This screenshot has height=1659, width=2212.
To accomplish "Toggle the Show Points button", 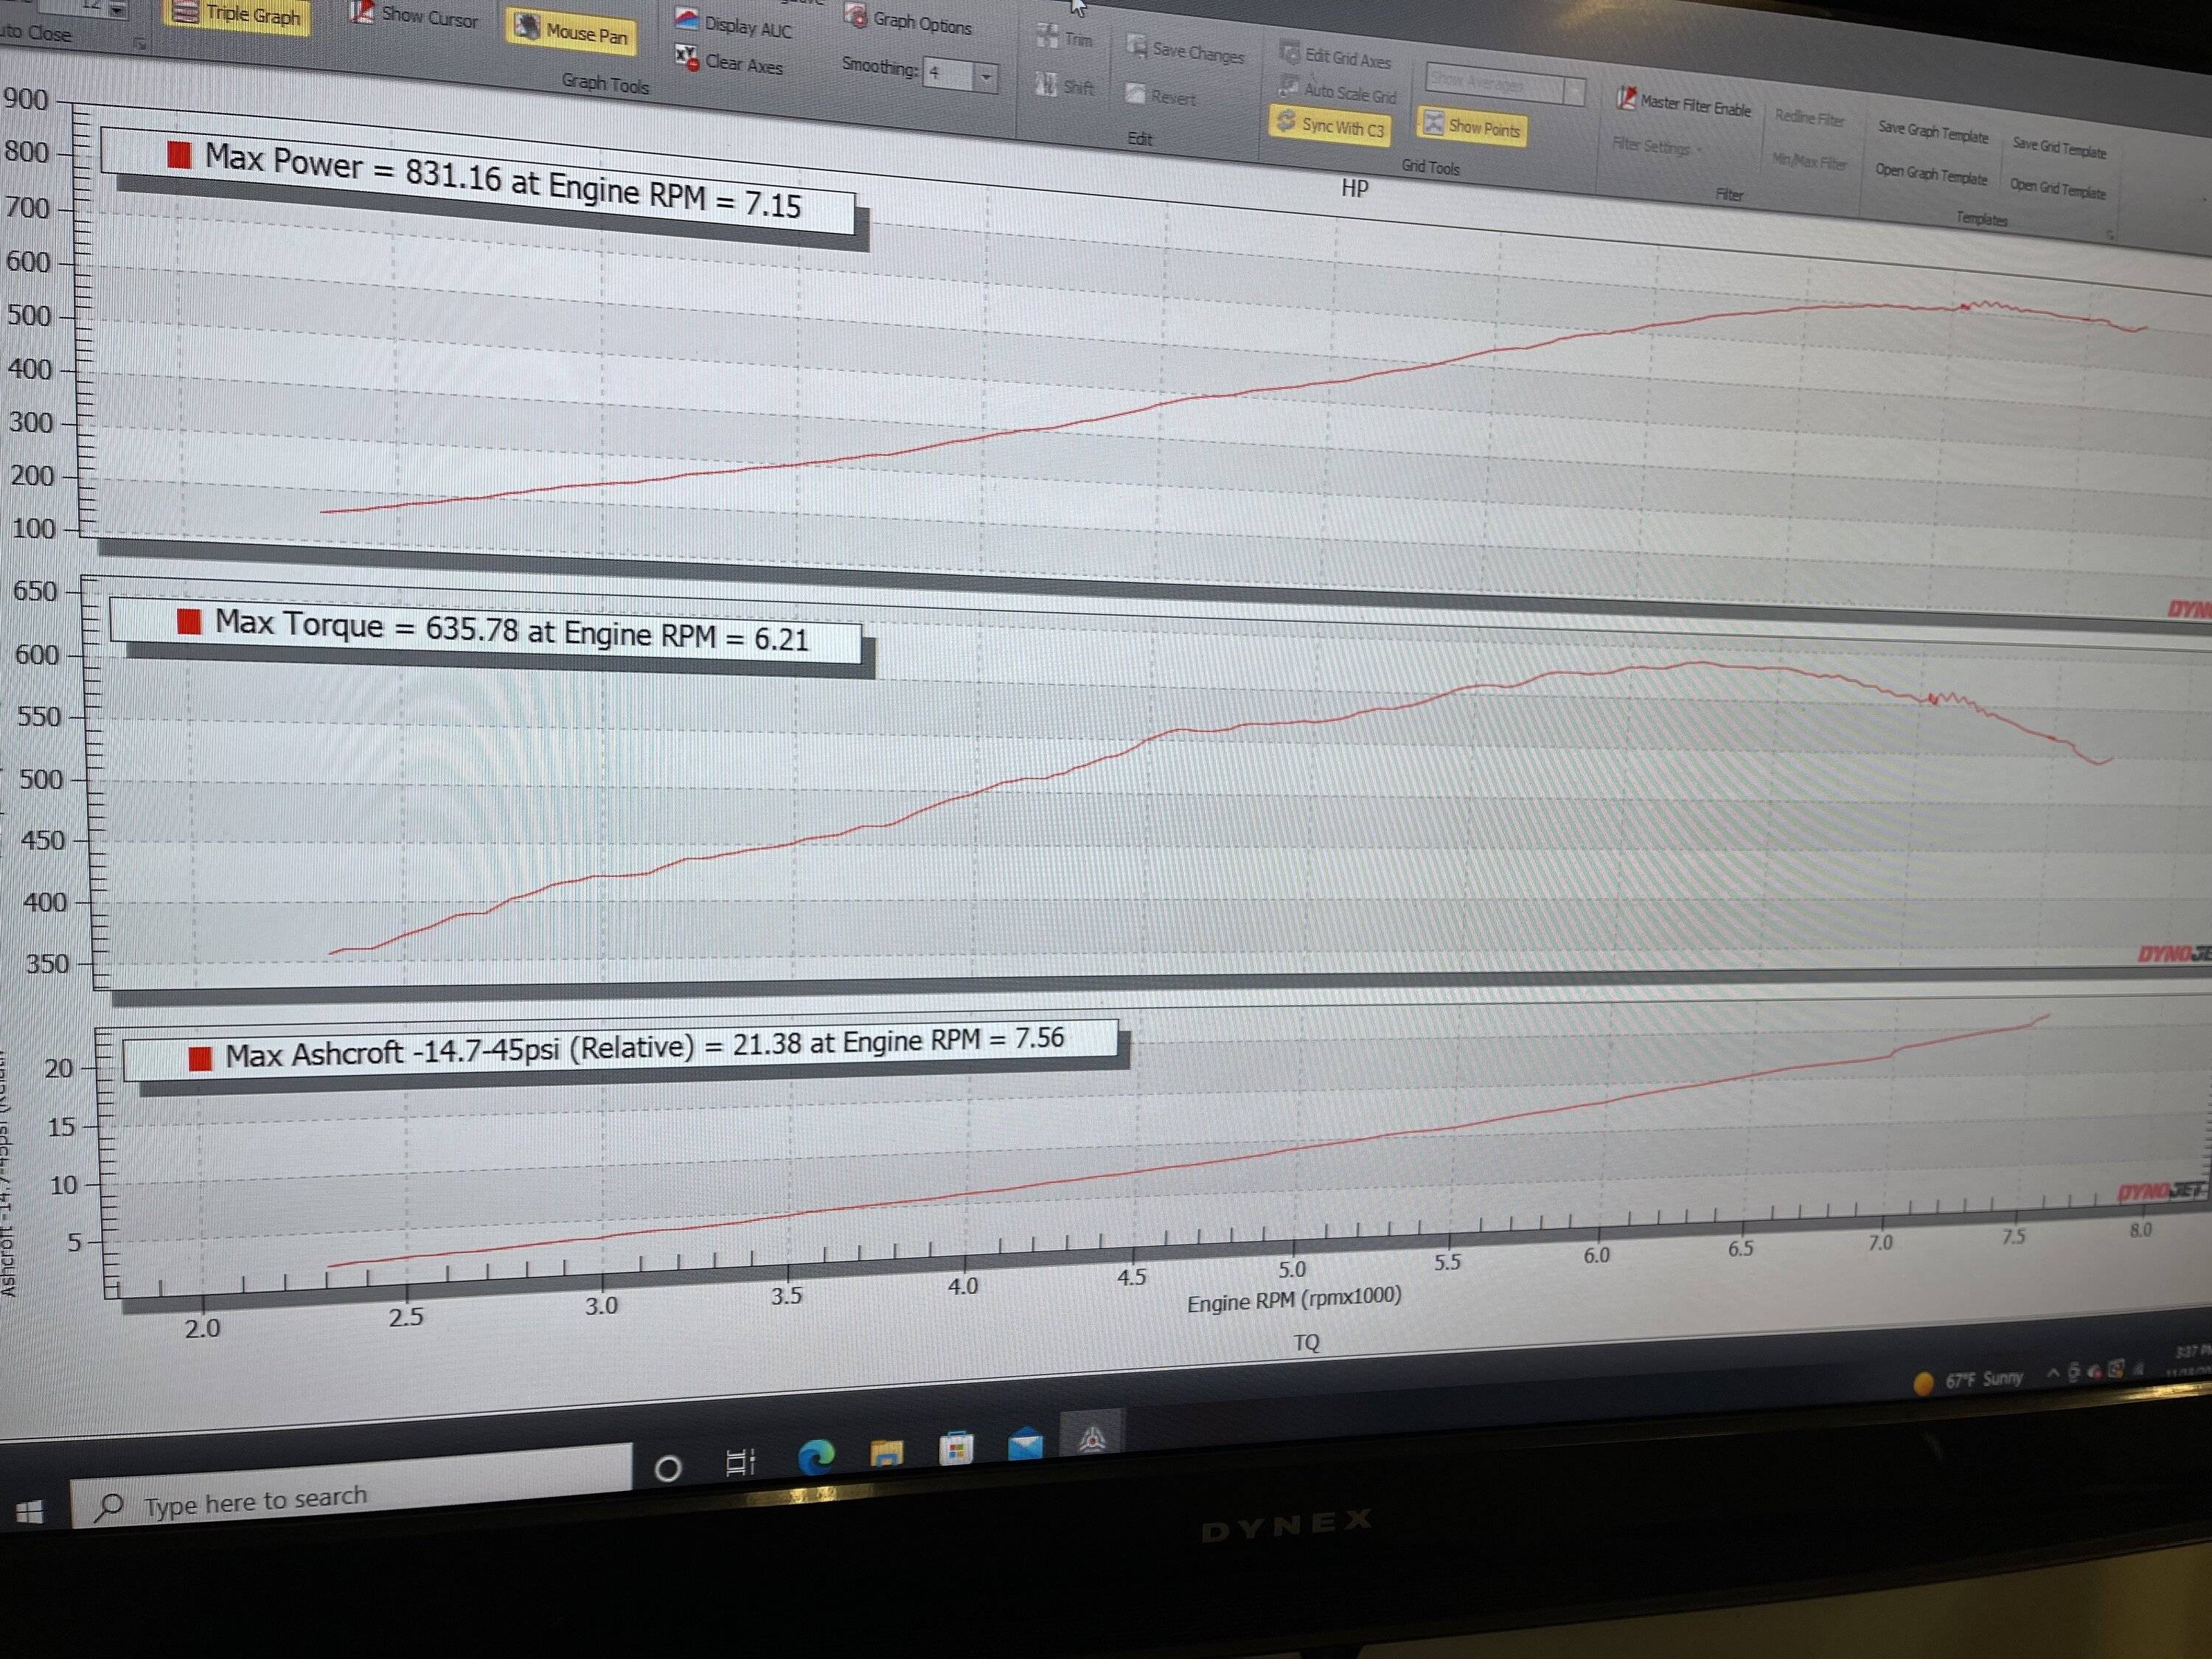I will pos(1472,125).
